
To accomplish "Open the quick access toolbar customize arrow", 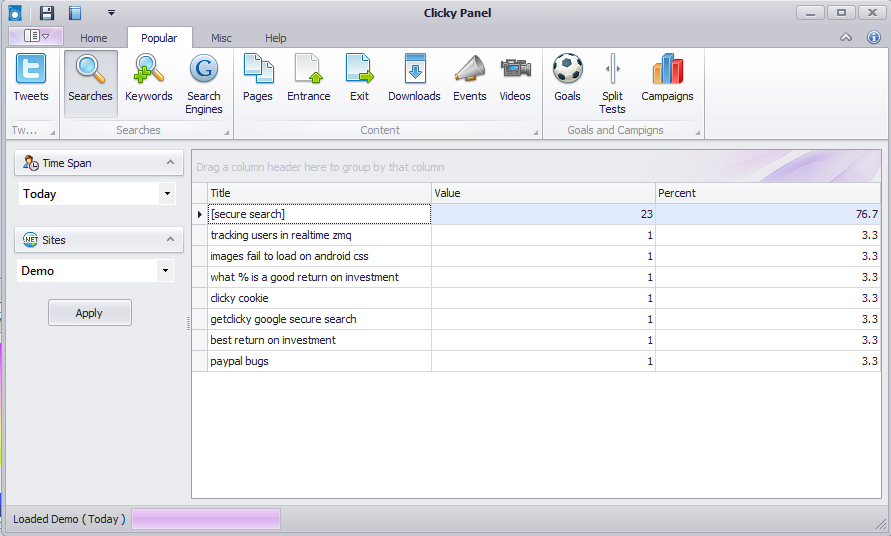I will 111,13.
